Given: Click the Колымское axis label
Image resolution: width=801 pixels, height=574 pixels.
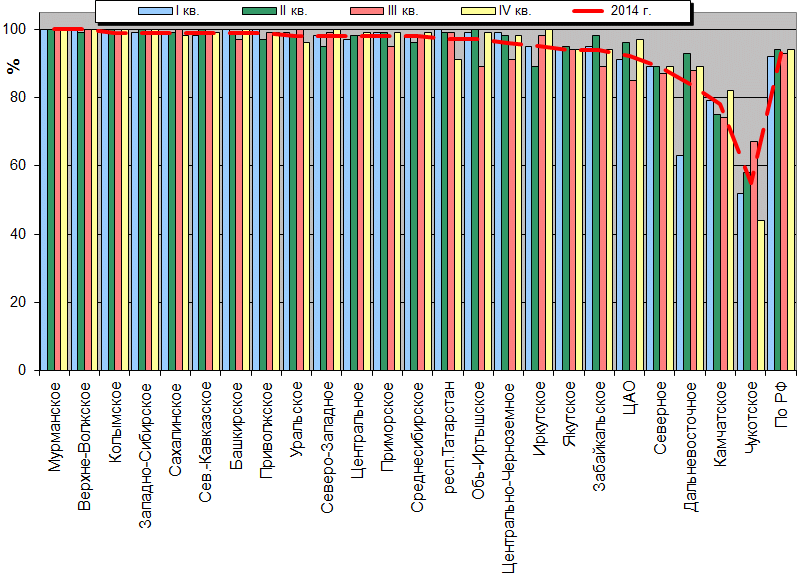Looking at the screenshot, I should point(115,422).
